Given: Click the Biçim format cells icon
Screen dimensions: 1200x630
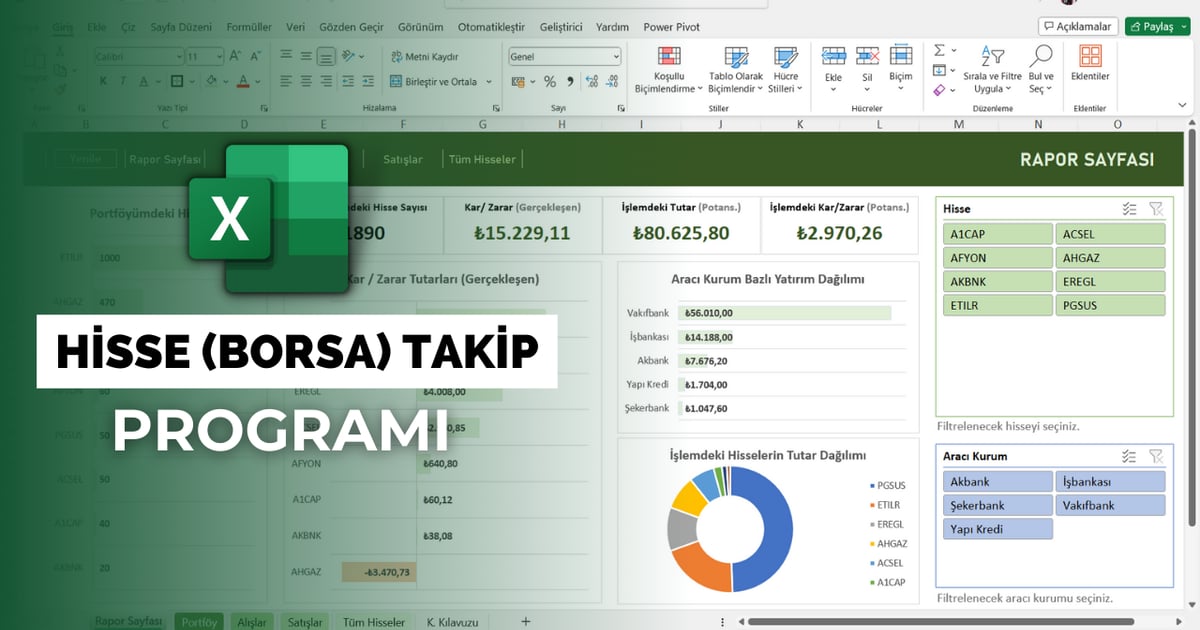Looking at the screenshot, I should (x=901, y=56).
